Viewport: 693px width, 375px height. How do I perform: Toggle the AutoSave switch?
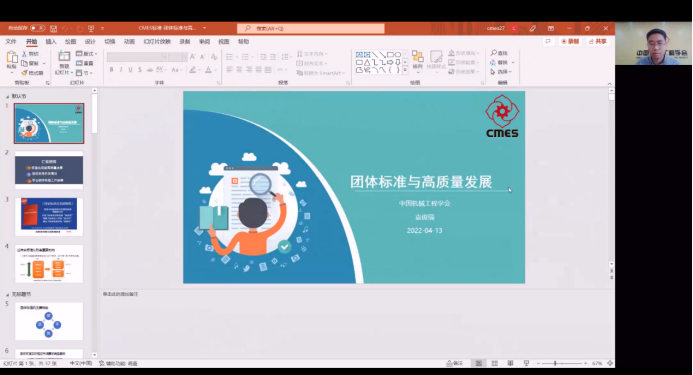pos(37,28)
